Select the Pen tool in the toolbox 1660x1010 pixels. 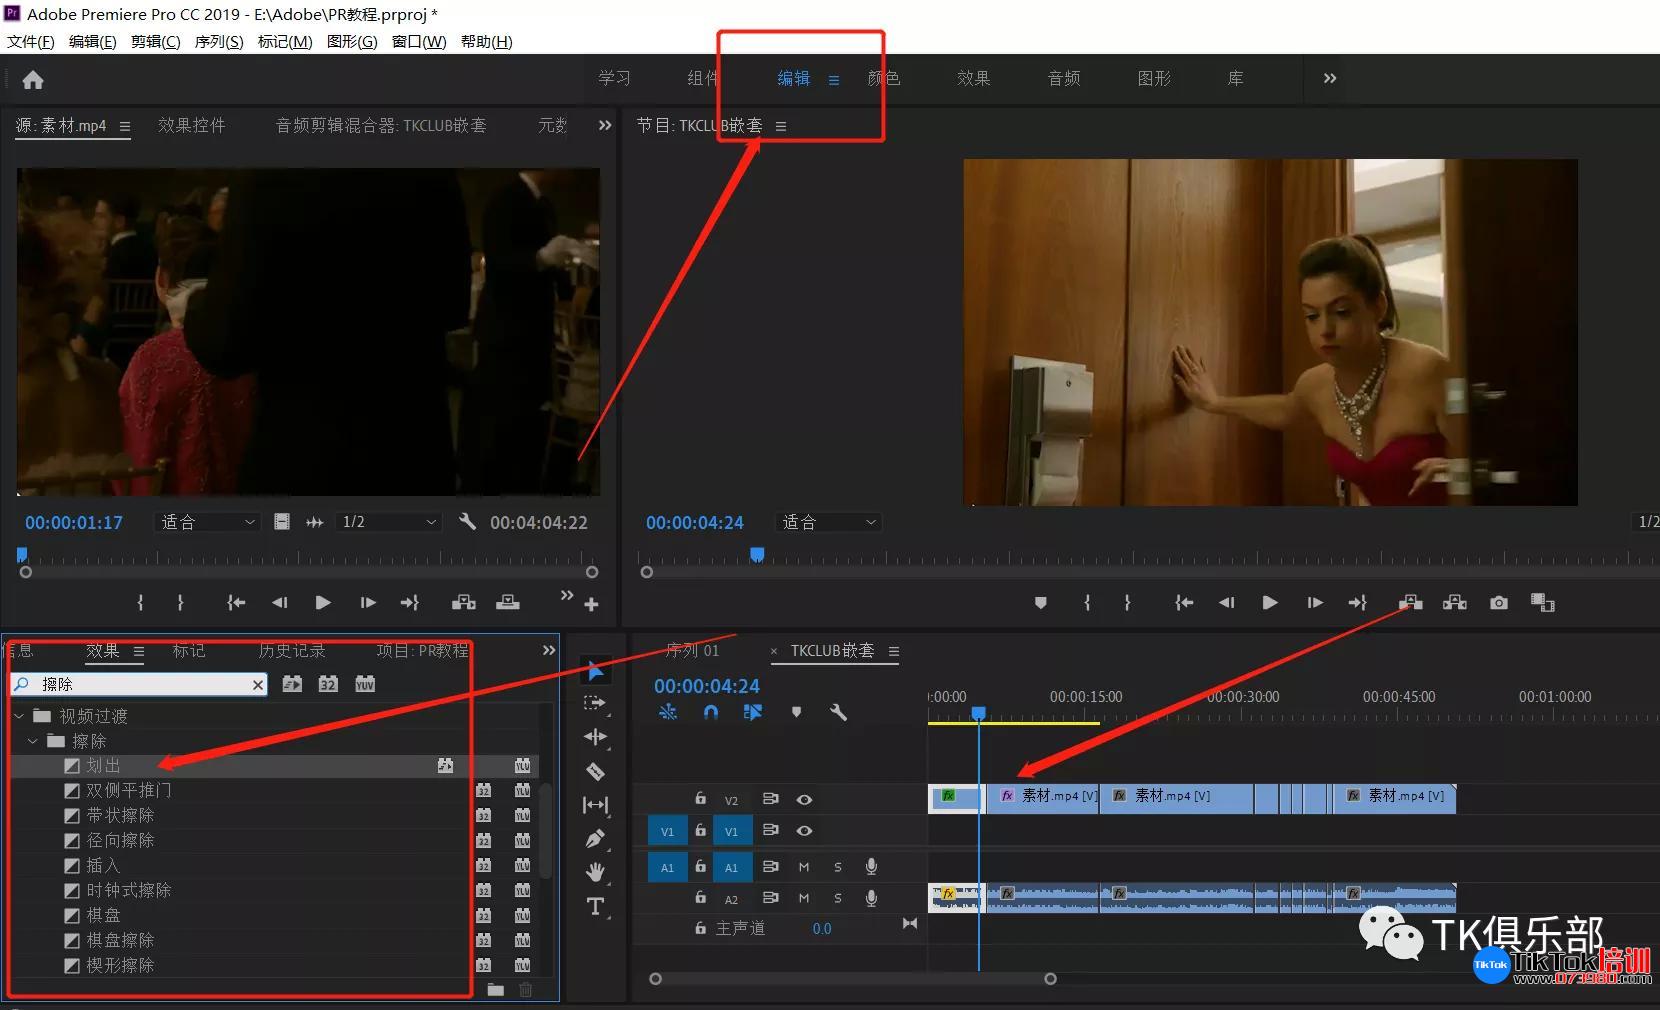(x=595, y=839)
